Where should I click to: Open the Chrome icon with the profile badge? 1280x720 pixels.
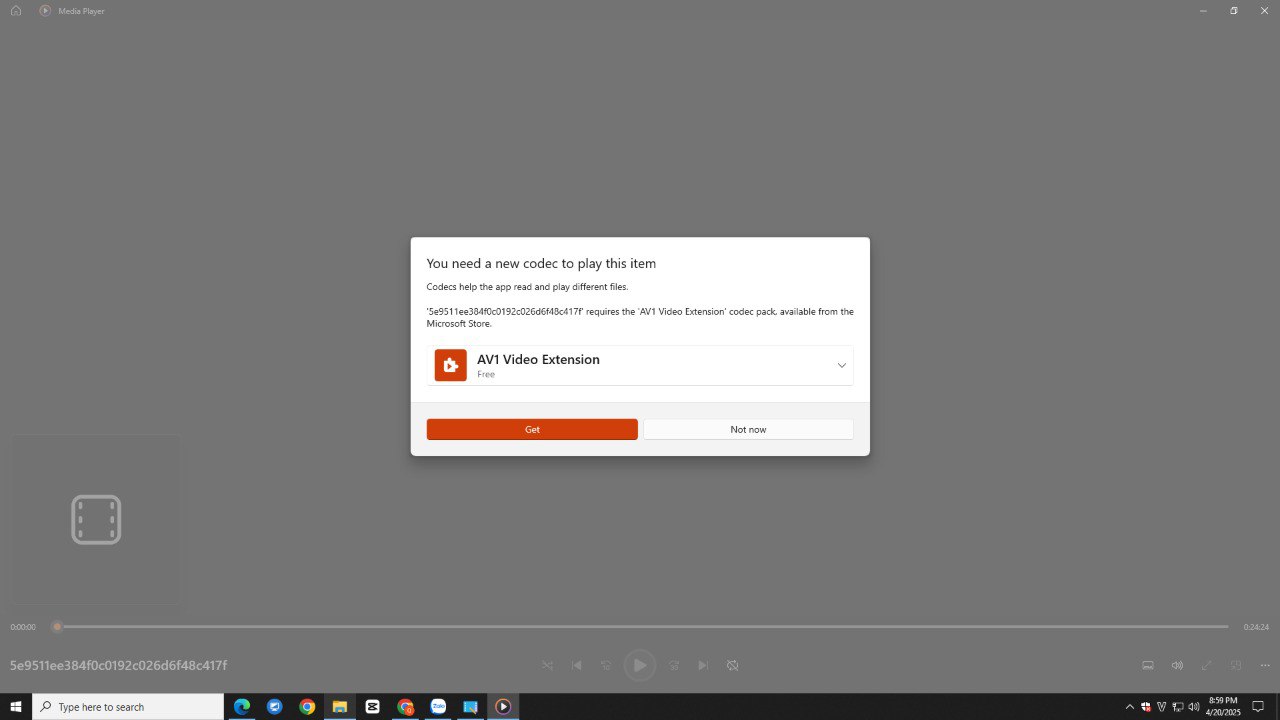click(405, 706)
